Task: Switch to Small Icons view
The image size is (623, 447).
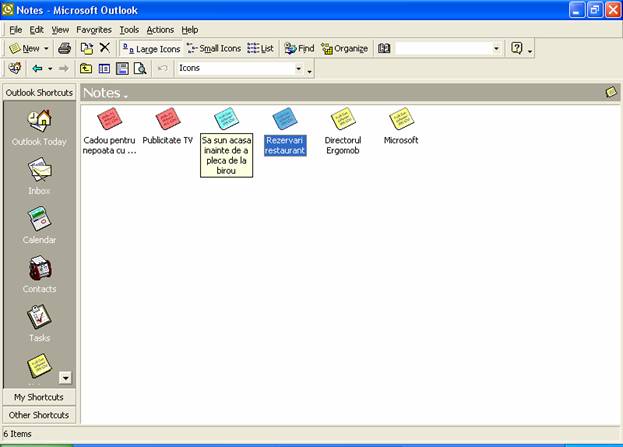Action: (x=213, y=48)
